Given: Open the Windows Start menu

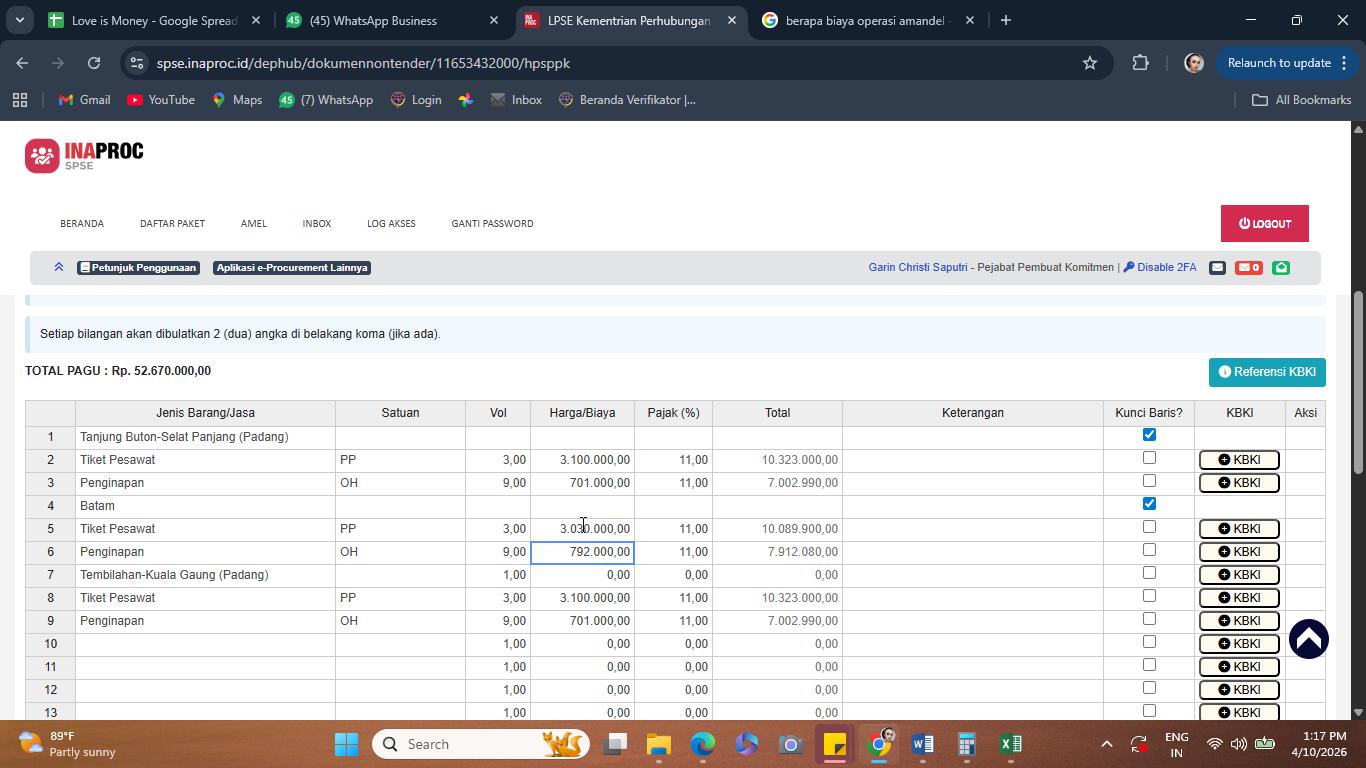Looking at the screenshot, I should [346, 744].
